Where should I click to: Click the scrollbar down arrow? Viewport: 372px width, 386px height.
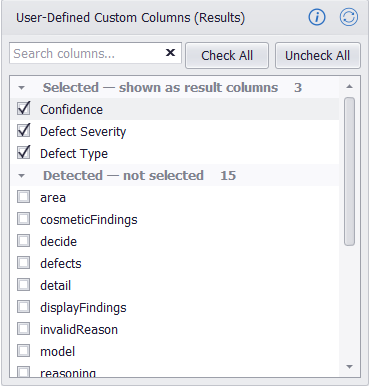pos(349,367)
